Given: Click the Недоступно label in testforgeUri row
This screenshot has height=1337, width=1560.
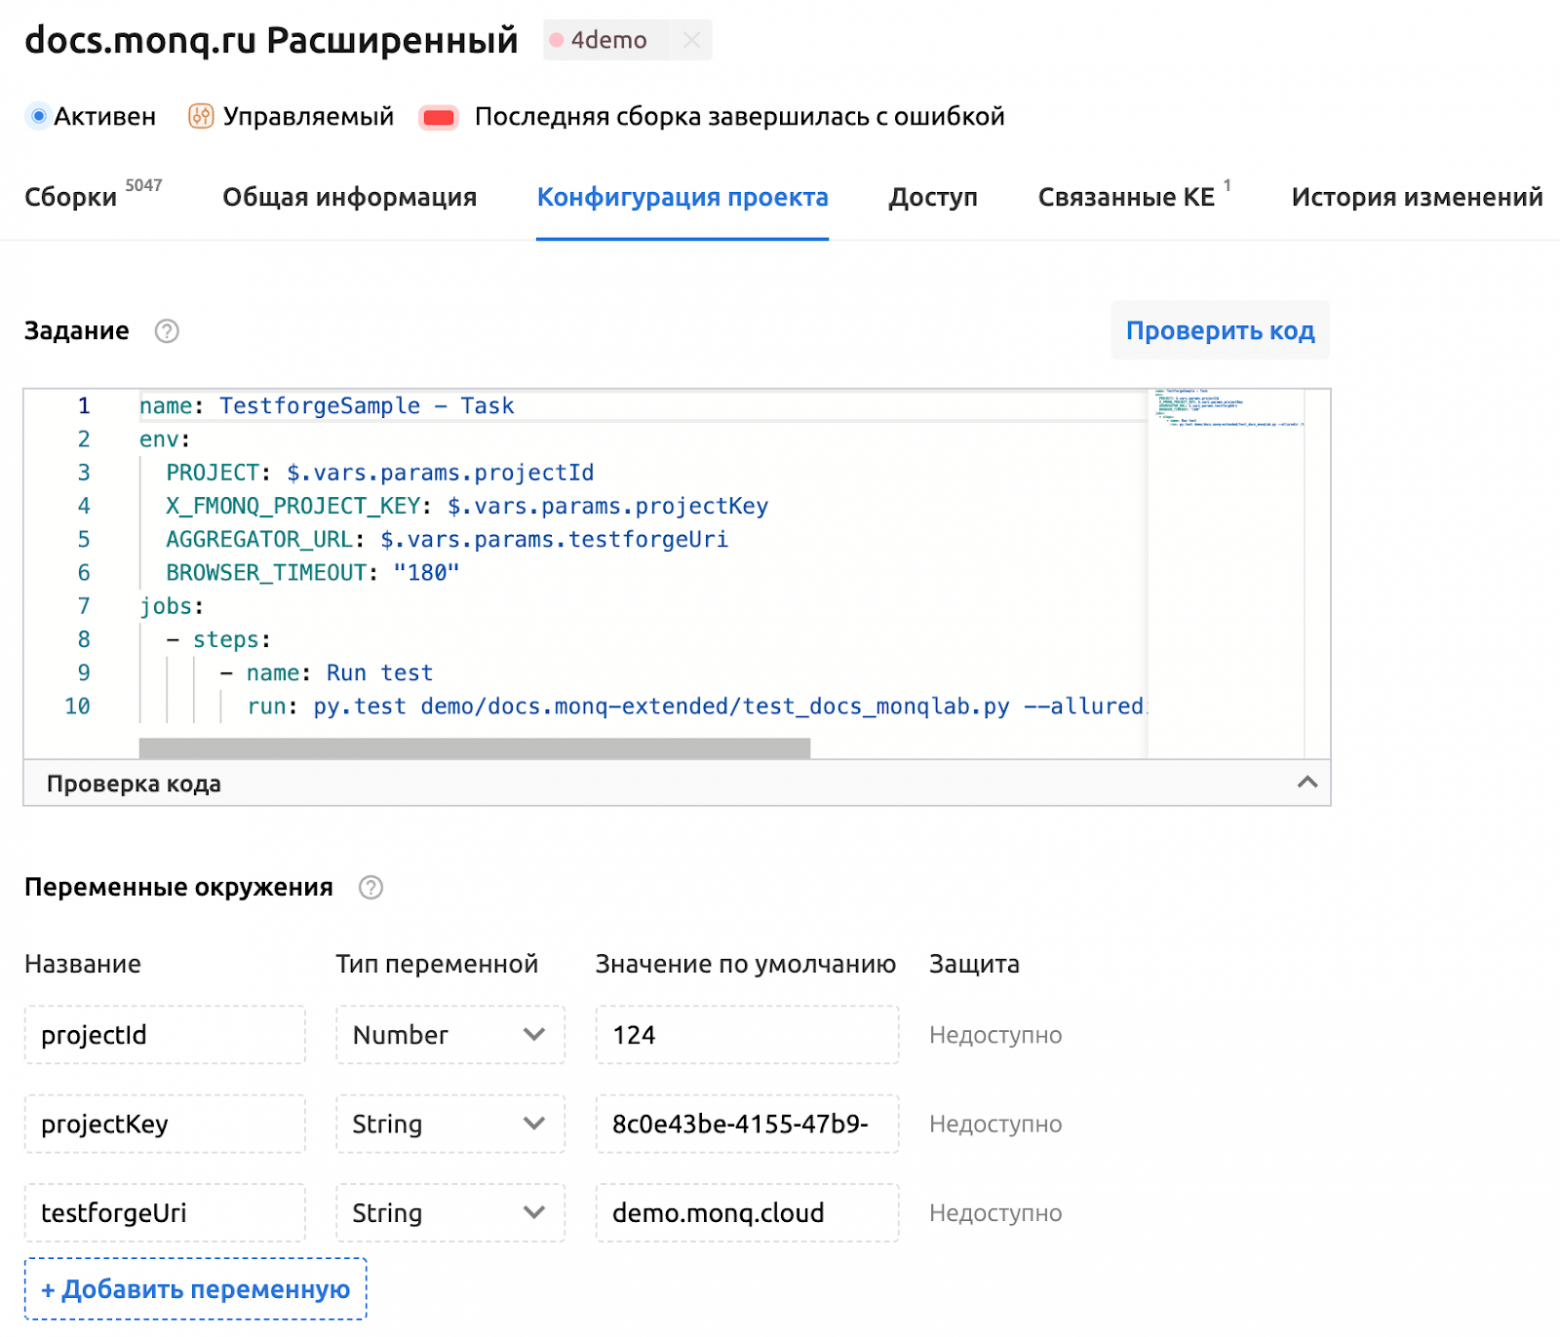Looking at the screenshot, I should 995,1213.
